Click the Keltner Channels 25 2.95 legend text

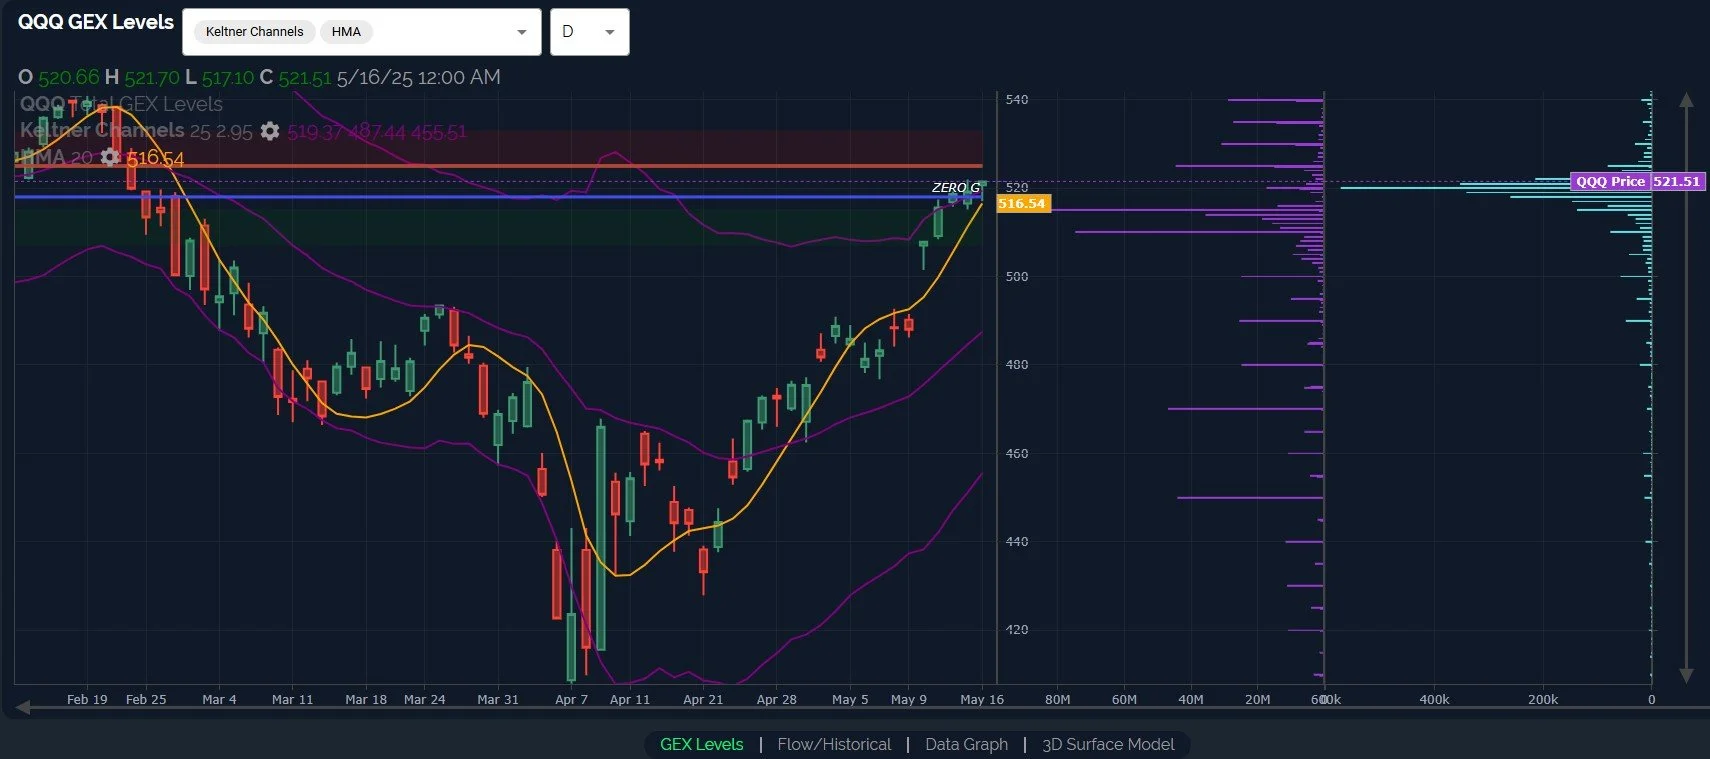(136, 131)
